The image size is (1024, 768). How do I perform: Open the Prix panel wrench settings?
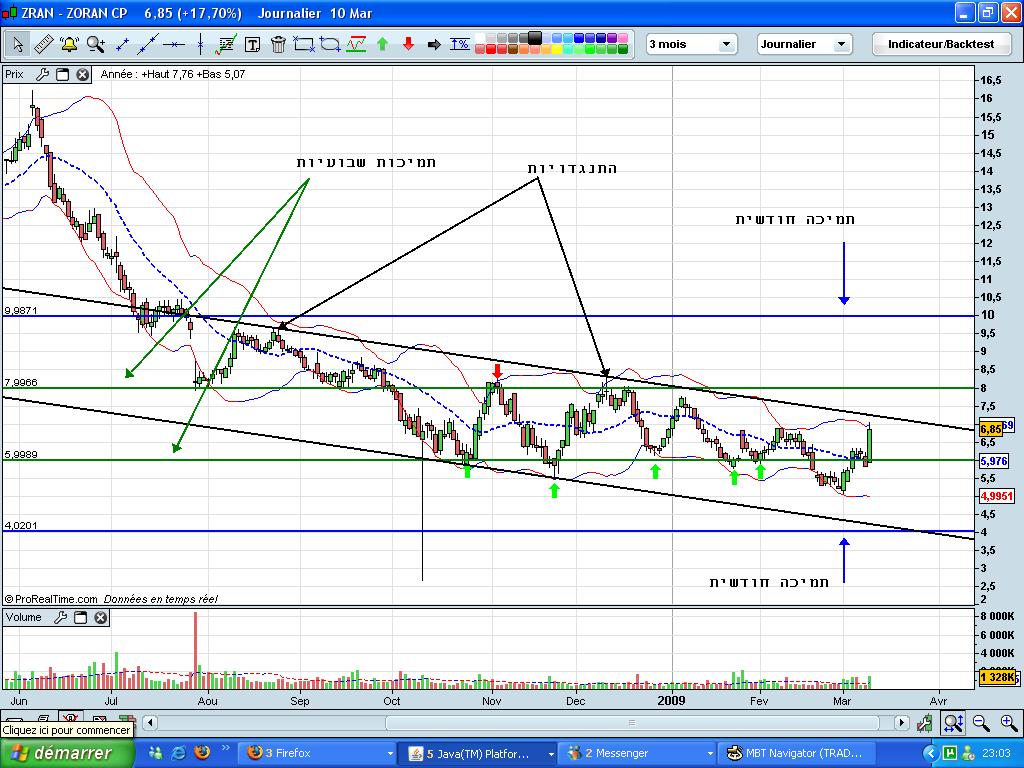(x=42, y=74)
